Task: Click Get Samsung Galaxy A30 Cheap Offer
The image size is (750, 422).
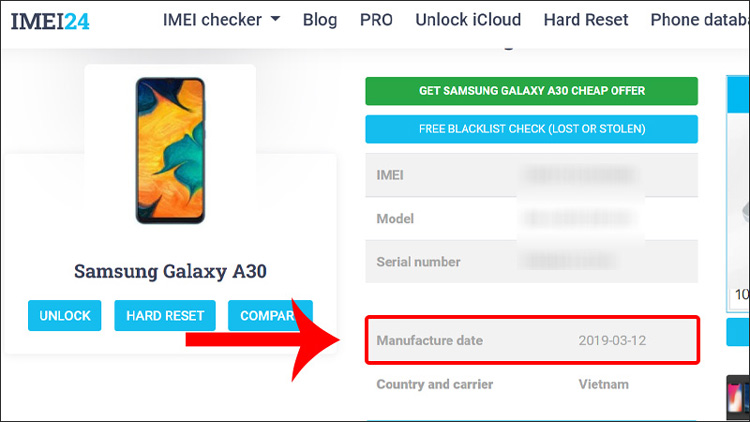Action: point(531,91)
